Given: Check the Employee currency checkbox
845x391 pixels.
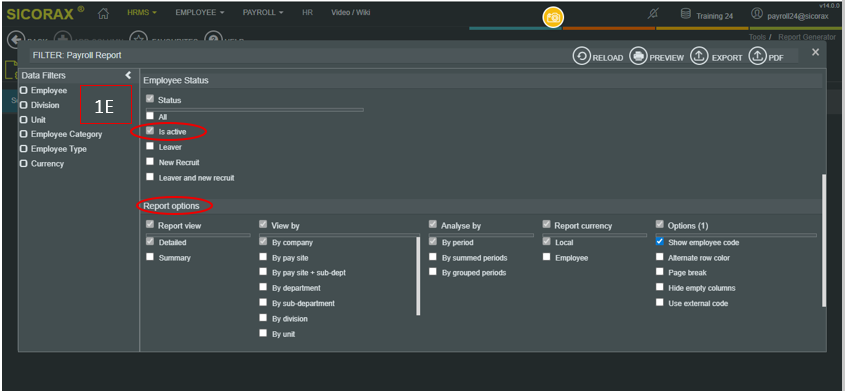Looking at the screenshot, I should pos(546,257).
